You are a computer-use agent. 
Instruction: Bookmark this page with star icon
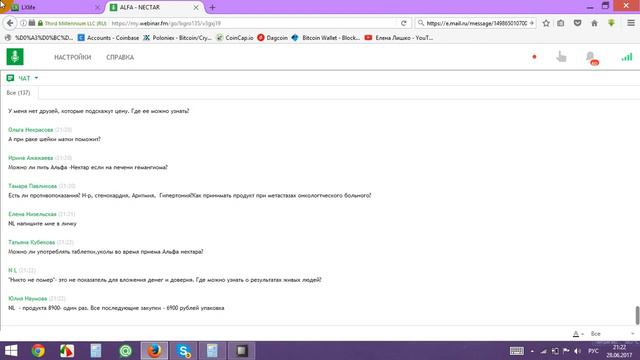click(546, 23)
